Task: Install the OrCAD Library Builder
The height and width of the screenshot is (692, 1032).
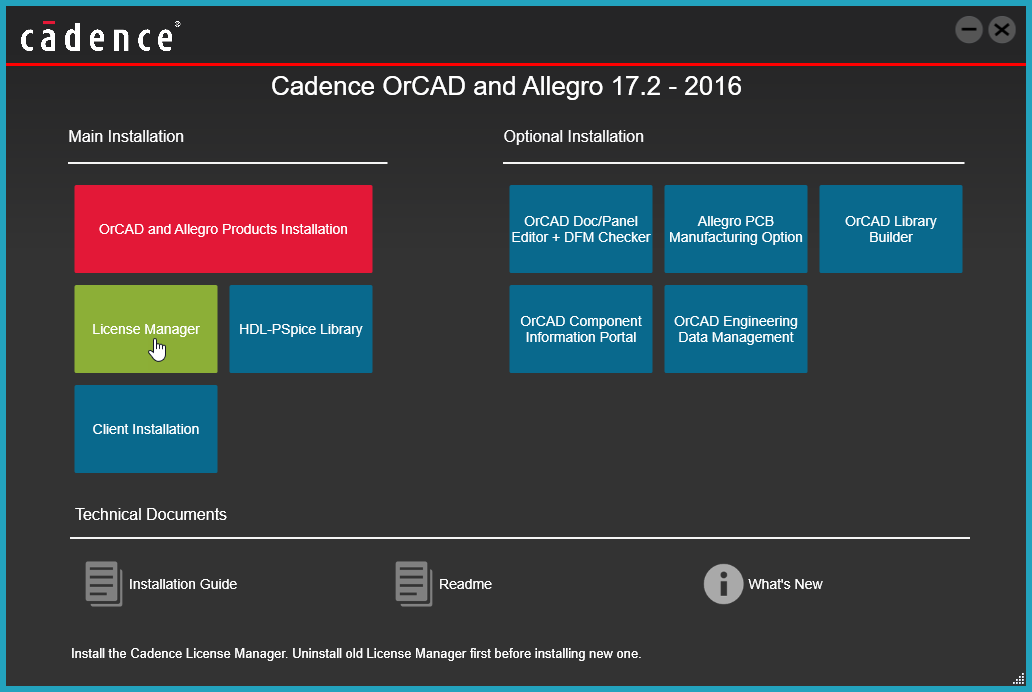Action: point(891,229)
